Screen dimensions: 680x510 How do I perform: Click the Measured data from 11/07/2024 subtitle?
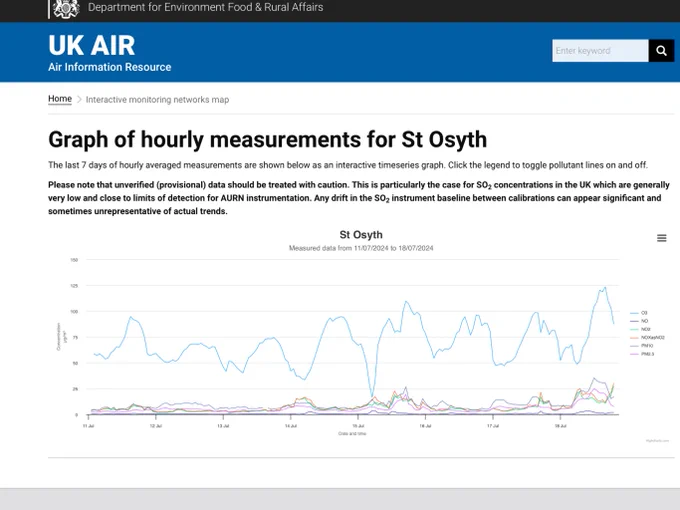click(361, 248)
